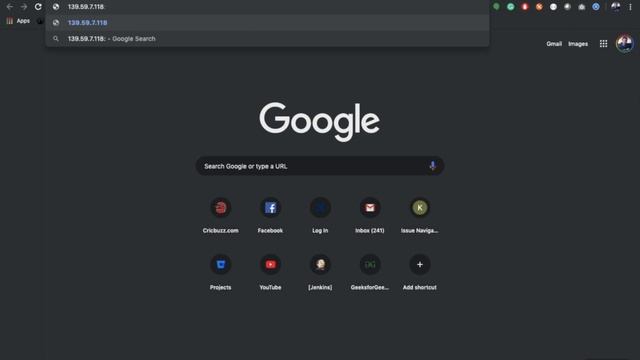Open the white circle extension icon
Image resolution: width=640 pixels, height=360 pixels.
click(553, 7)
